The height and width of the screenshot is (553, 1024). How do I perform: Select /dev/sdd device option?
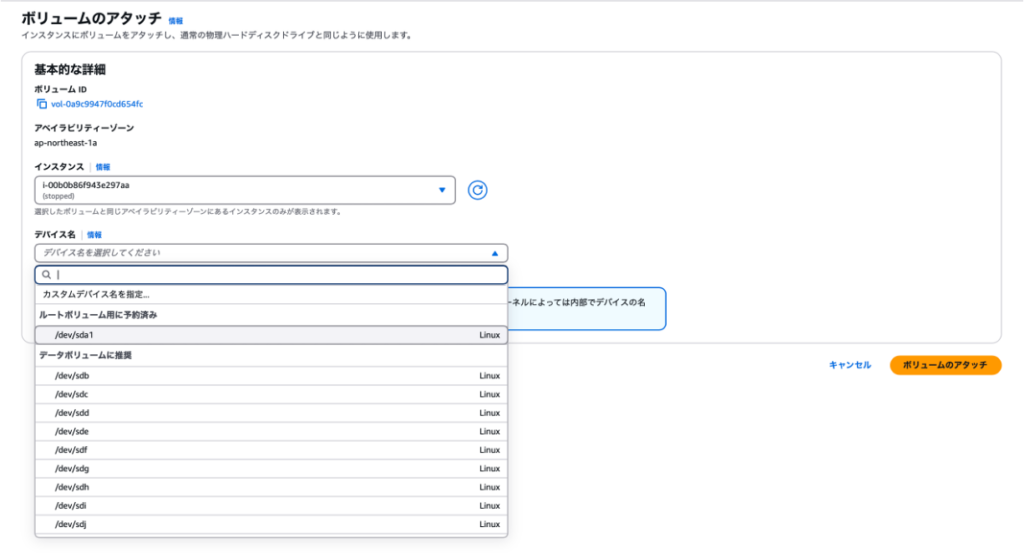tap(271, 413)
